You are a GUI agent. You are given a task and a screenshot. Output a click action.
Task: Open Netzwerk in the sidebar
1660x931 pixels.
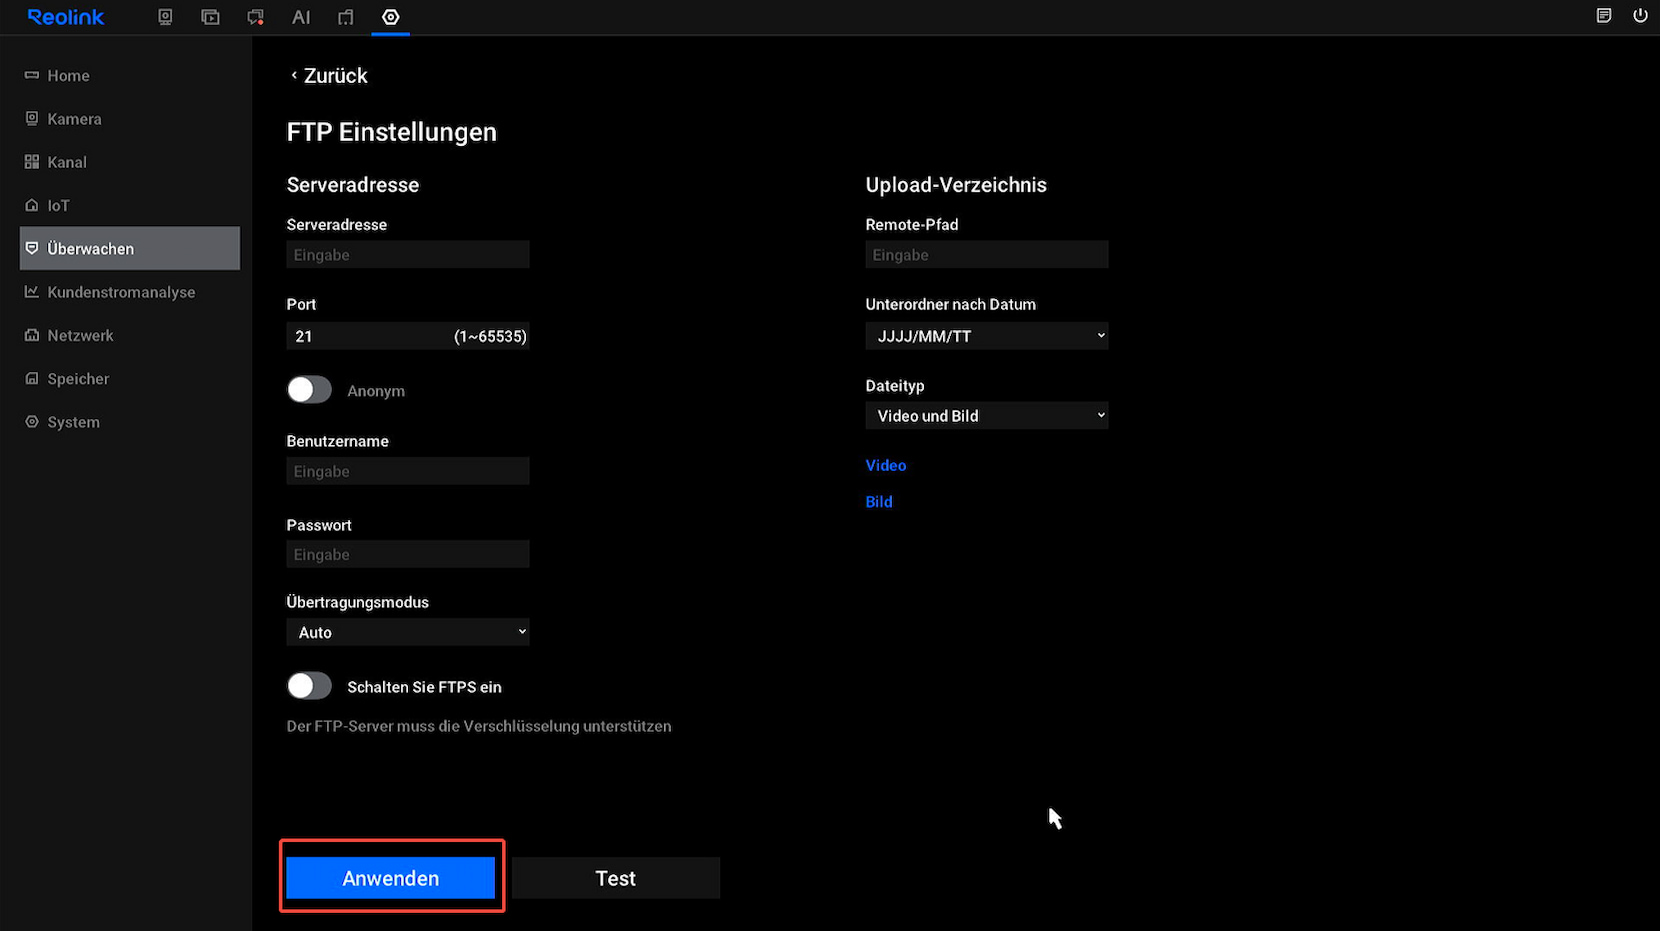coord(130,335)
